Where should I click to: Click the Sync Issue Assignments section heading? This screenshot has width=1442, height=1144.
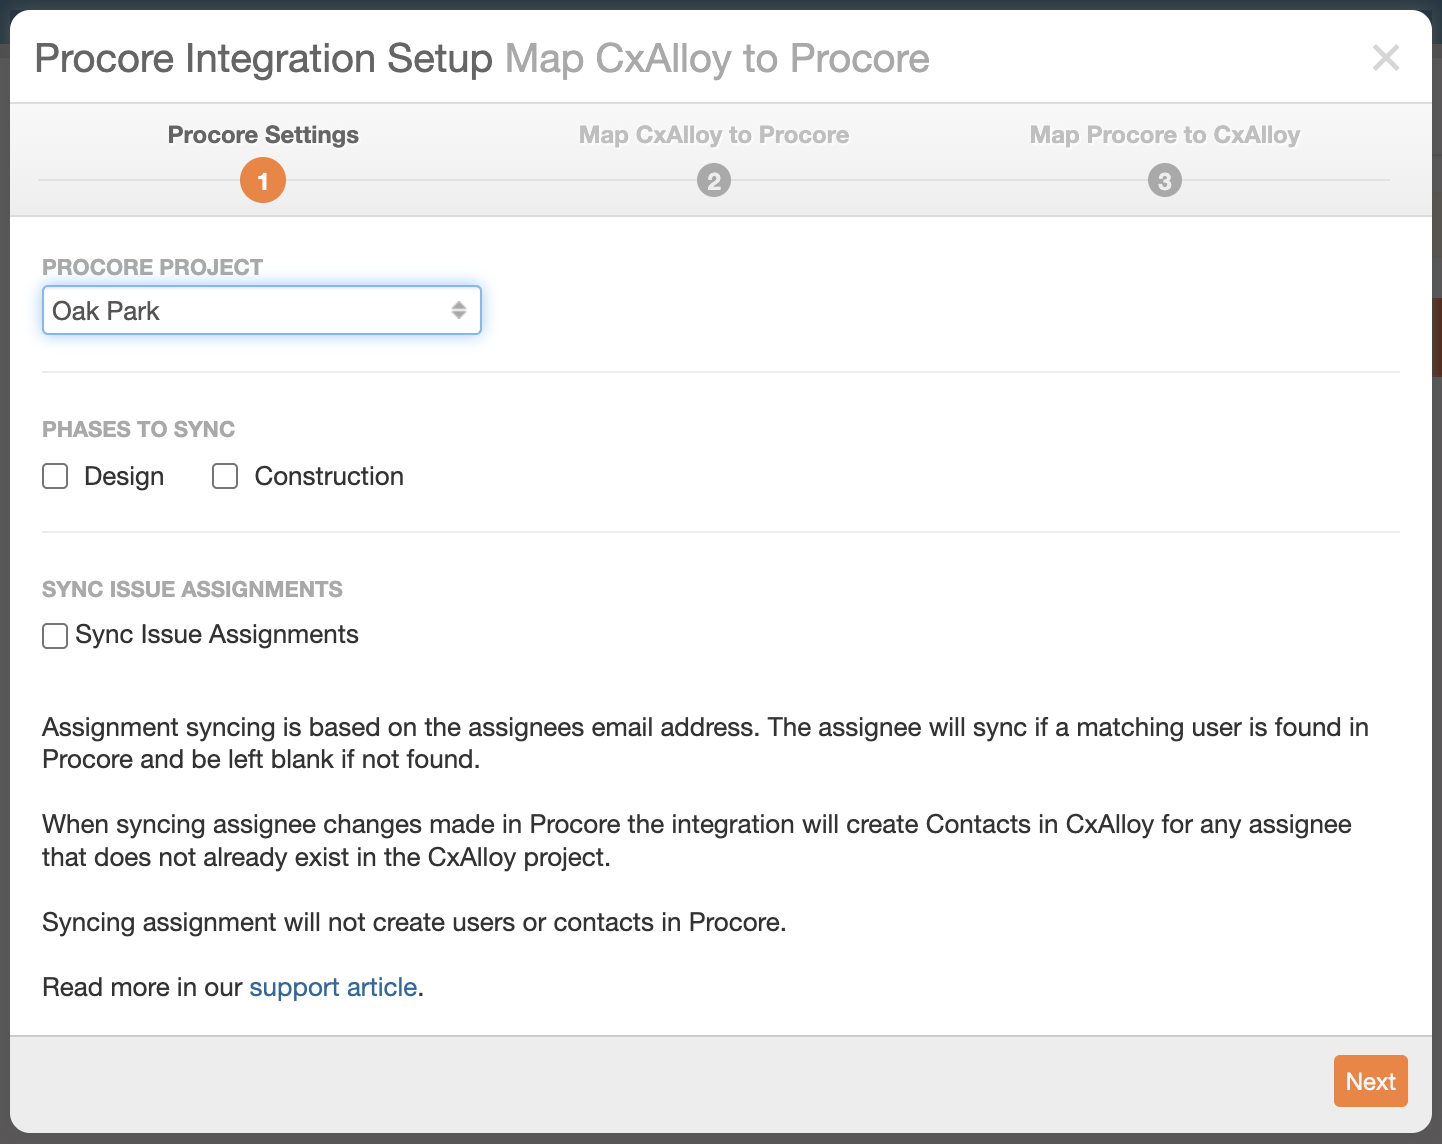point(192,589)
